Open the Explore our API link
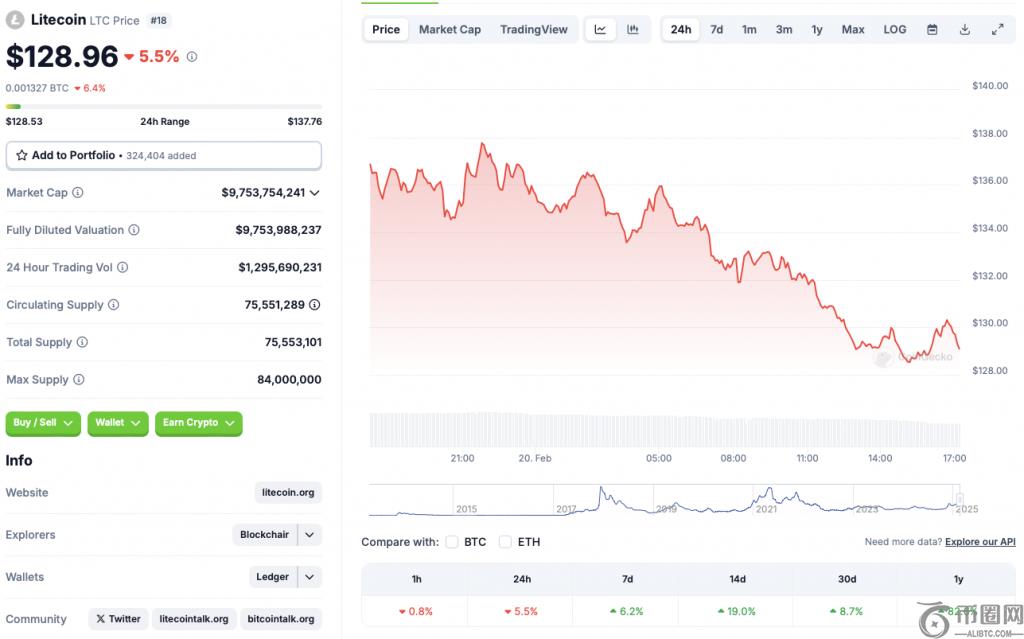Image resolution: width=1024 pixels, height=639 pixels. click(x=979, y=542)
